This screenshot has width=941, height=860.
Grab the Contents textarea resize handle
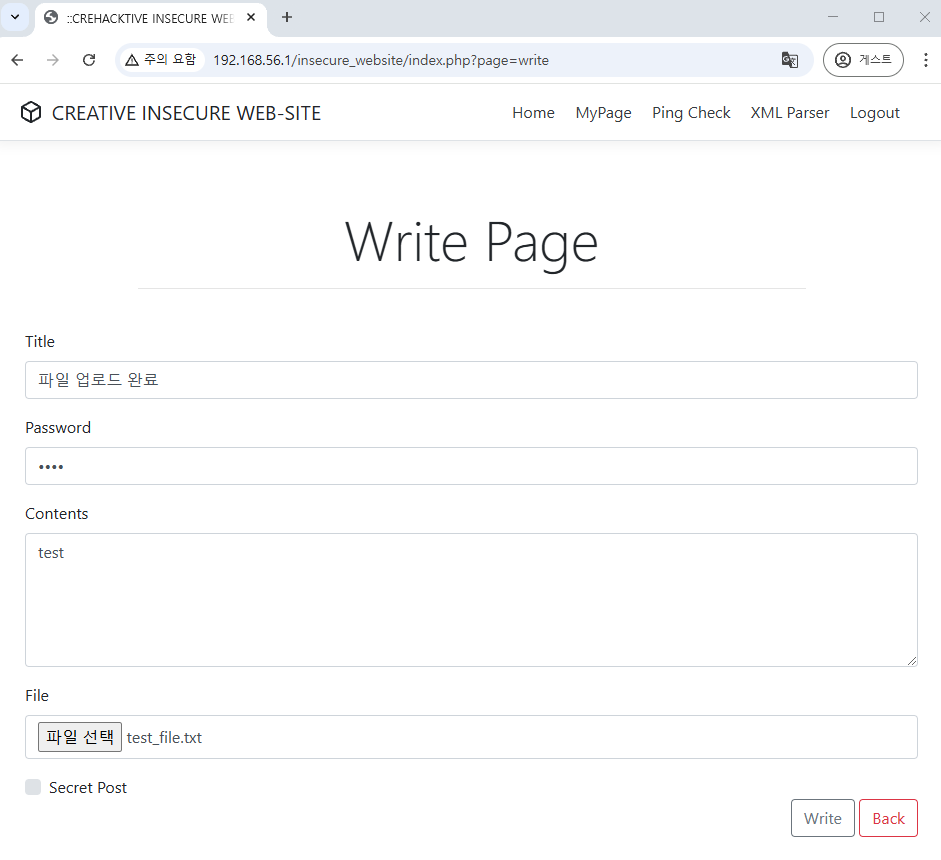tap(912, 661)
